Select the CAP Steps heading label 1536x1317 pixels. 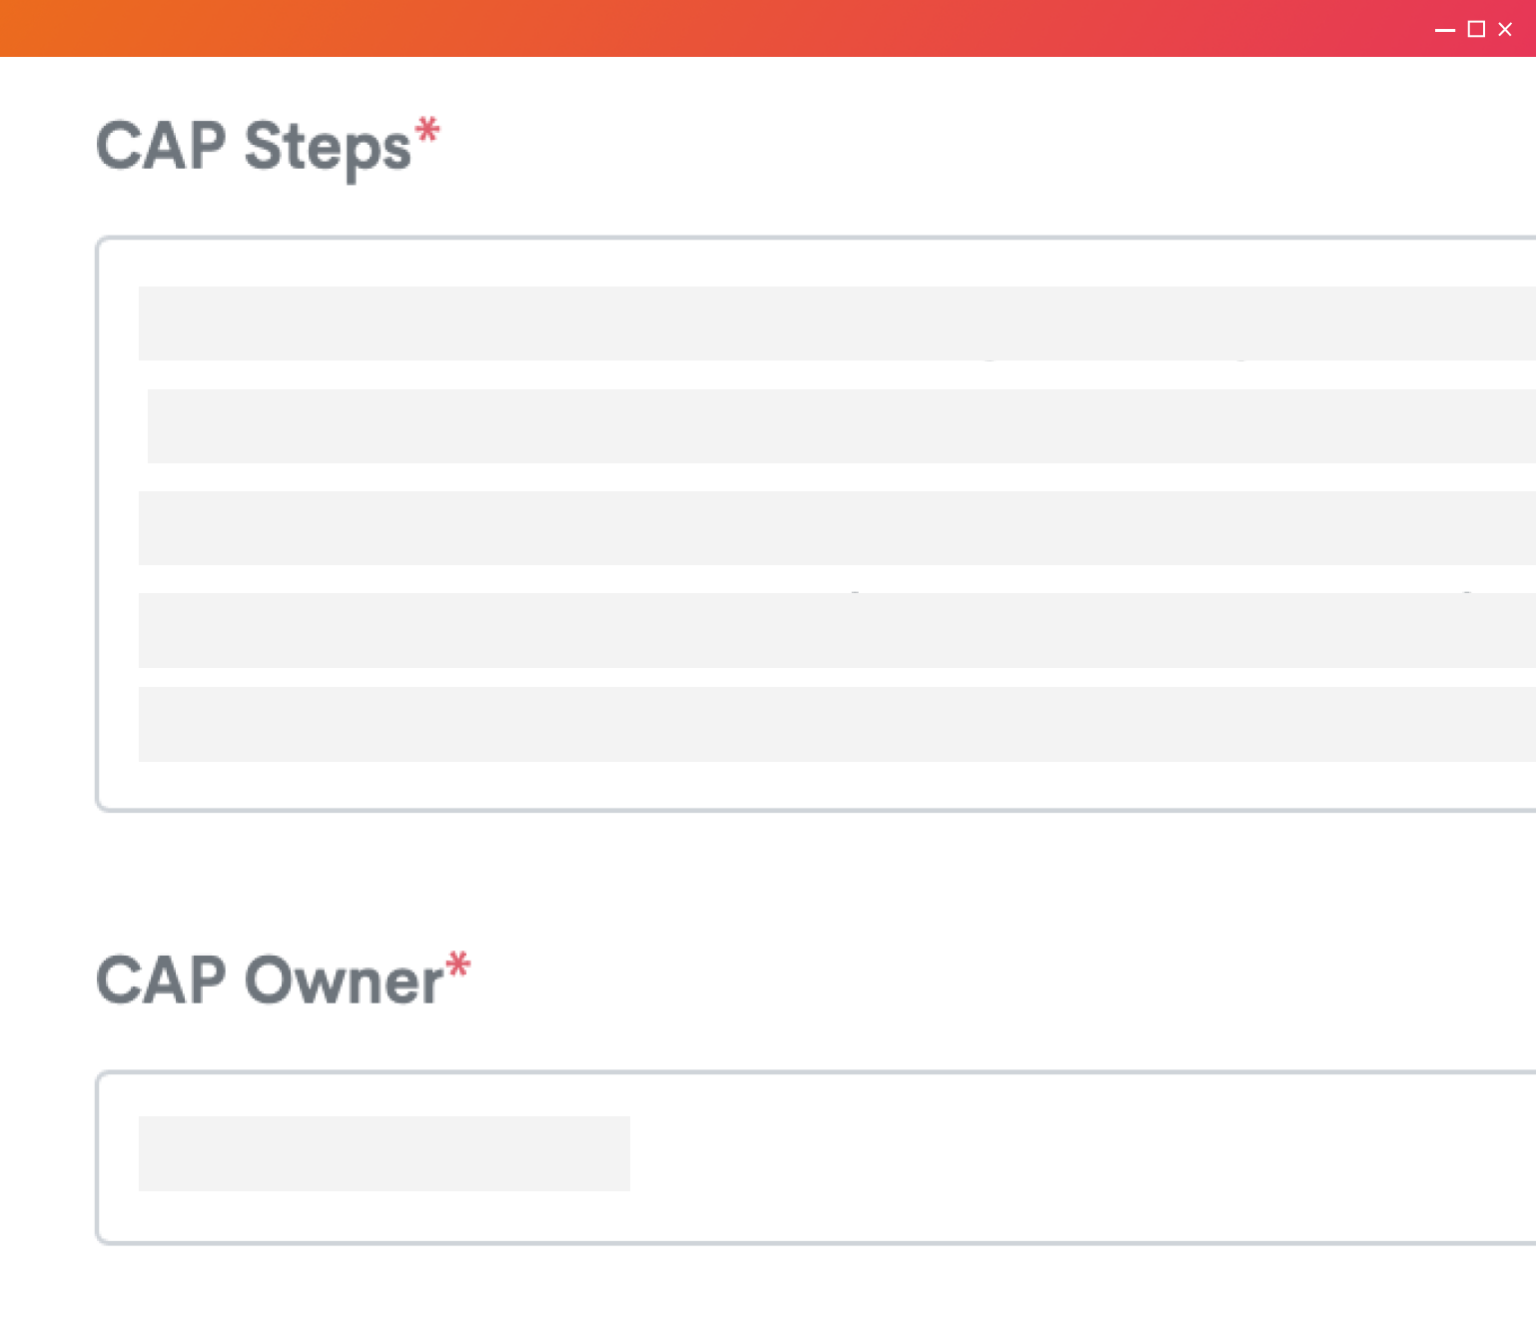[253, 147]
